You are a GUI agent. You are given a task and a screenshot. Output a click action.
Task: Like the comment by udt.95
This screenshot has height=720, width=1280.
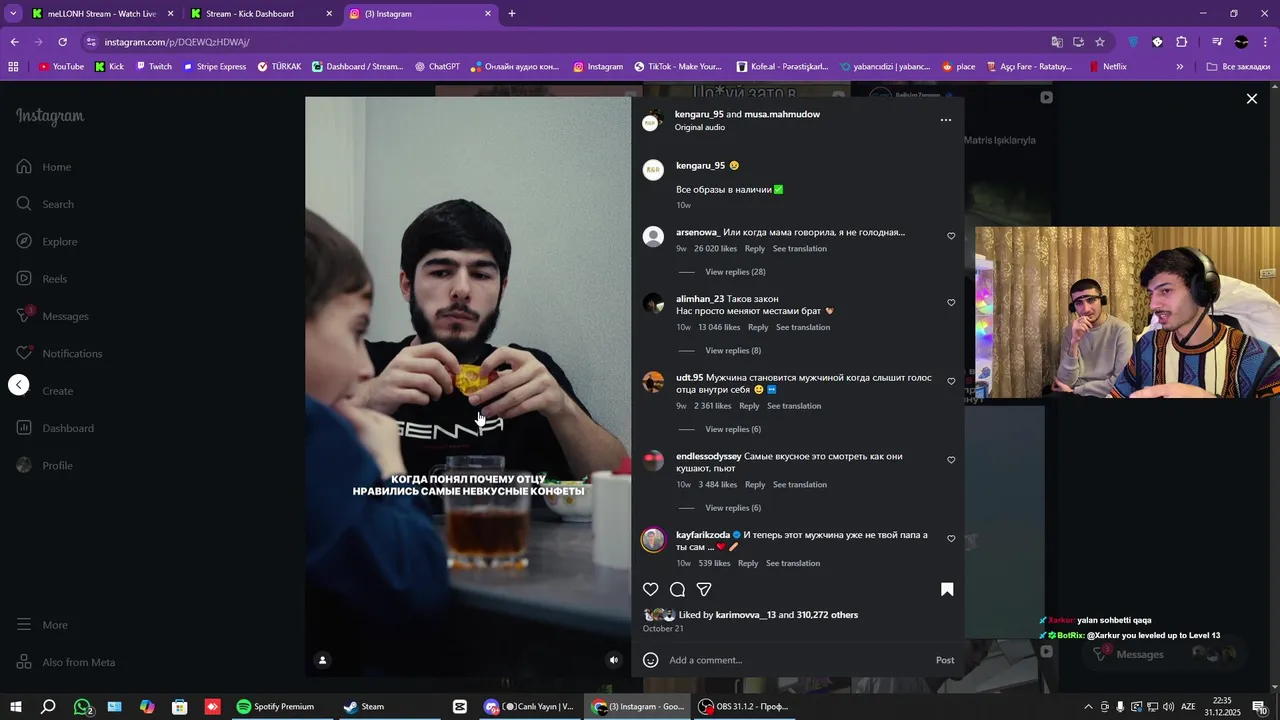pyautogui.click(x=951, y=382)
